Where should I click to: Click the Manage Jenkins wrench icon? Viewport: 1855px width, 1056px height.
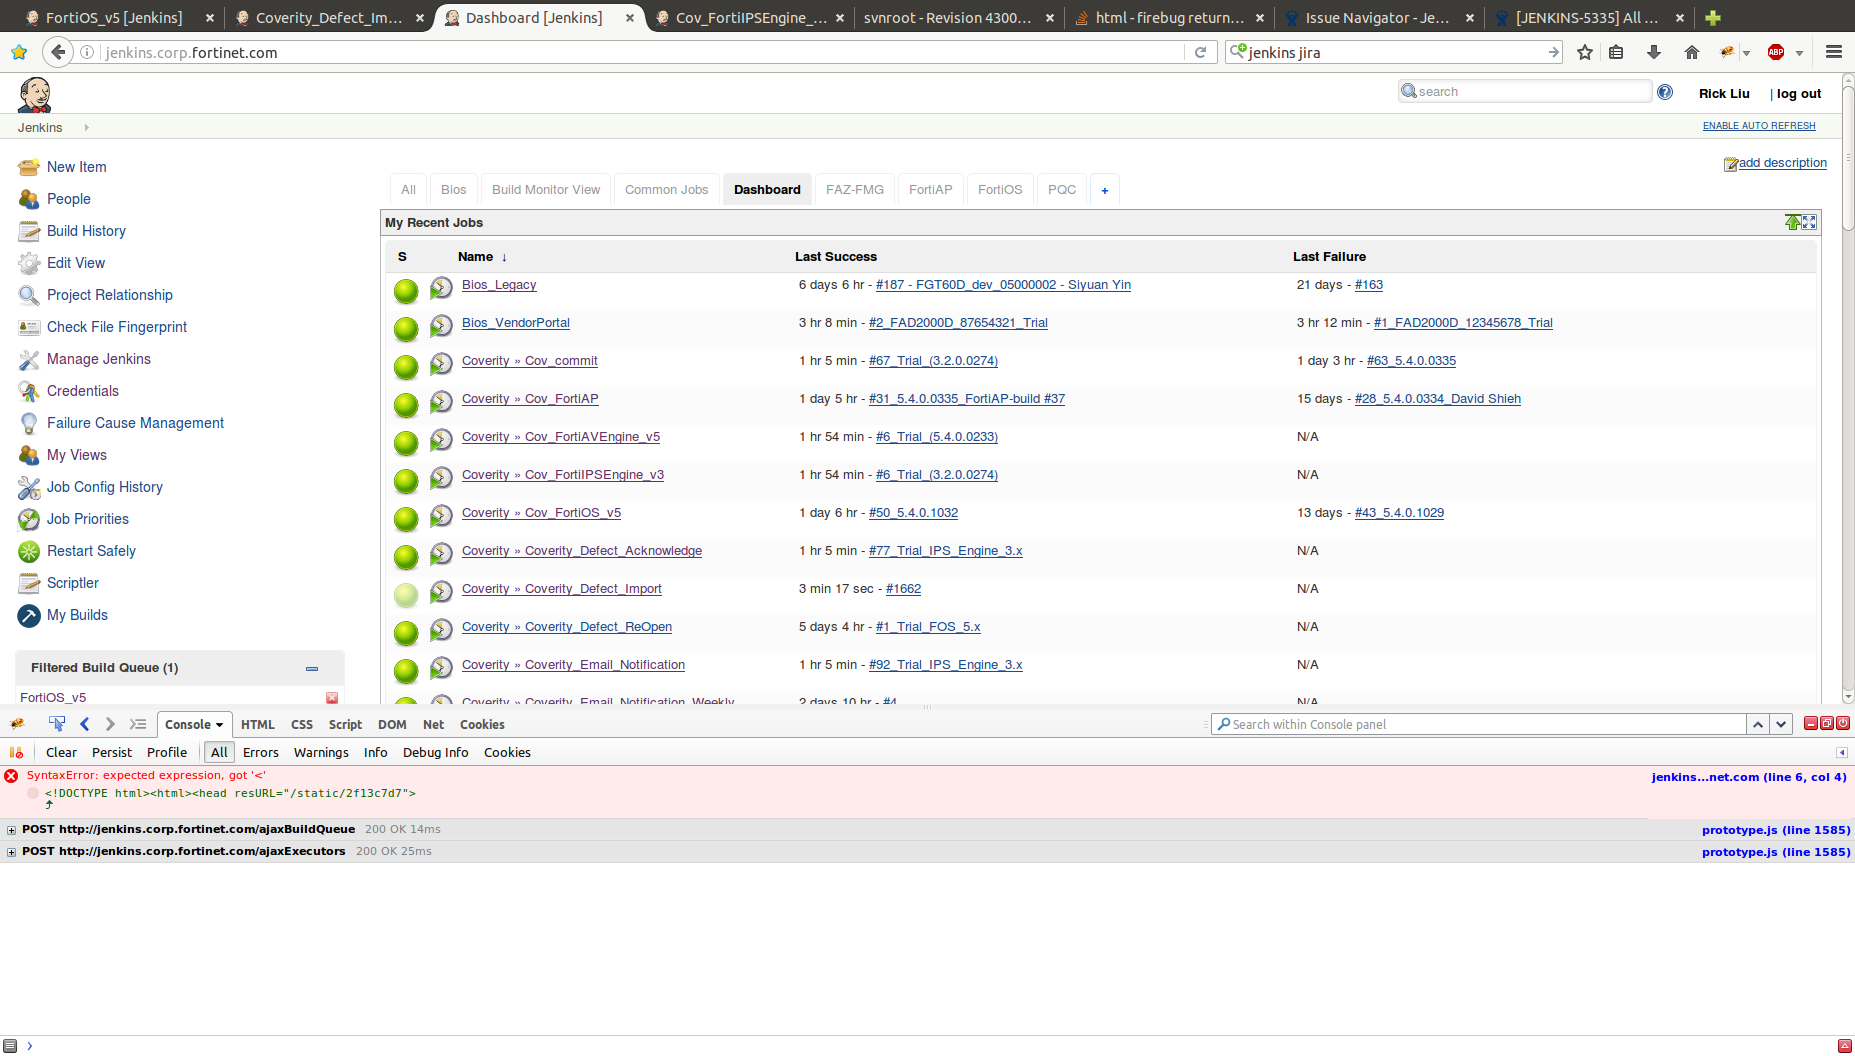pyautogui.click(x=29, y=360)
